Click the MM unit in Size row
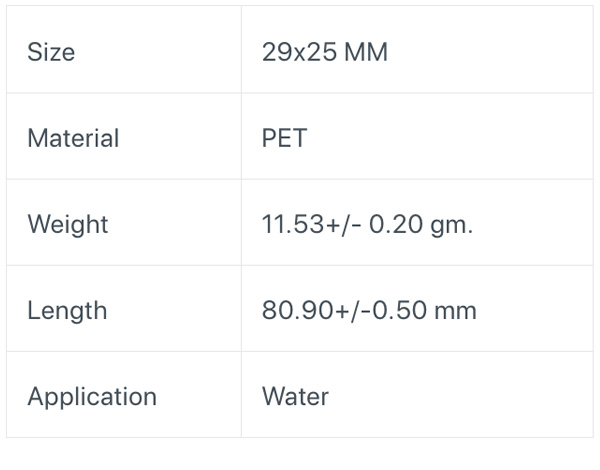Image resolution: width=600 pixels, height=470 pixels. [x=366, y=52]
